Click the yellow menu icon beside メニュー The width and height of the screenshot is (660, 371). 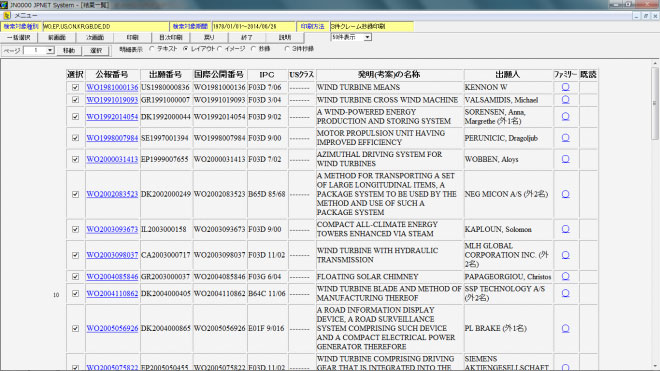[x=7, y=16]
